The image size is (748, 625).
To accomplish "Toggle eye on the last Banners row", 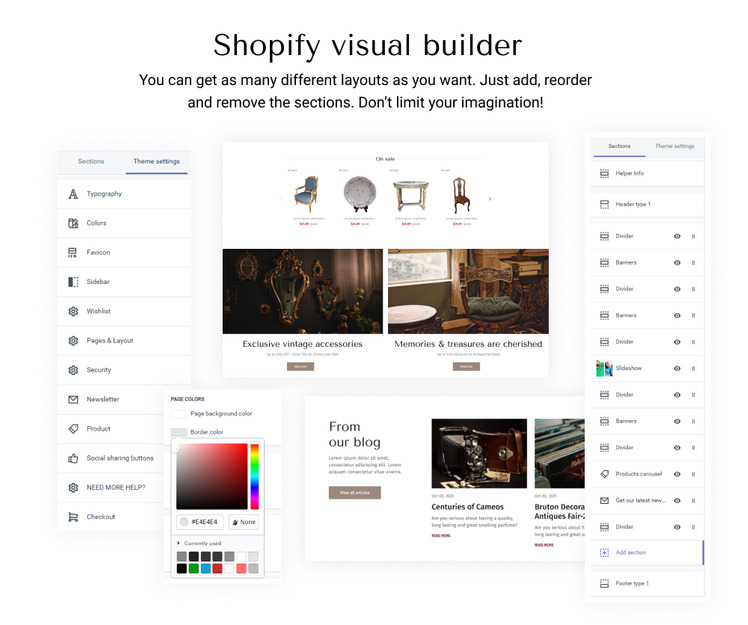I will (677, 421).
